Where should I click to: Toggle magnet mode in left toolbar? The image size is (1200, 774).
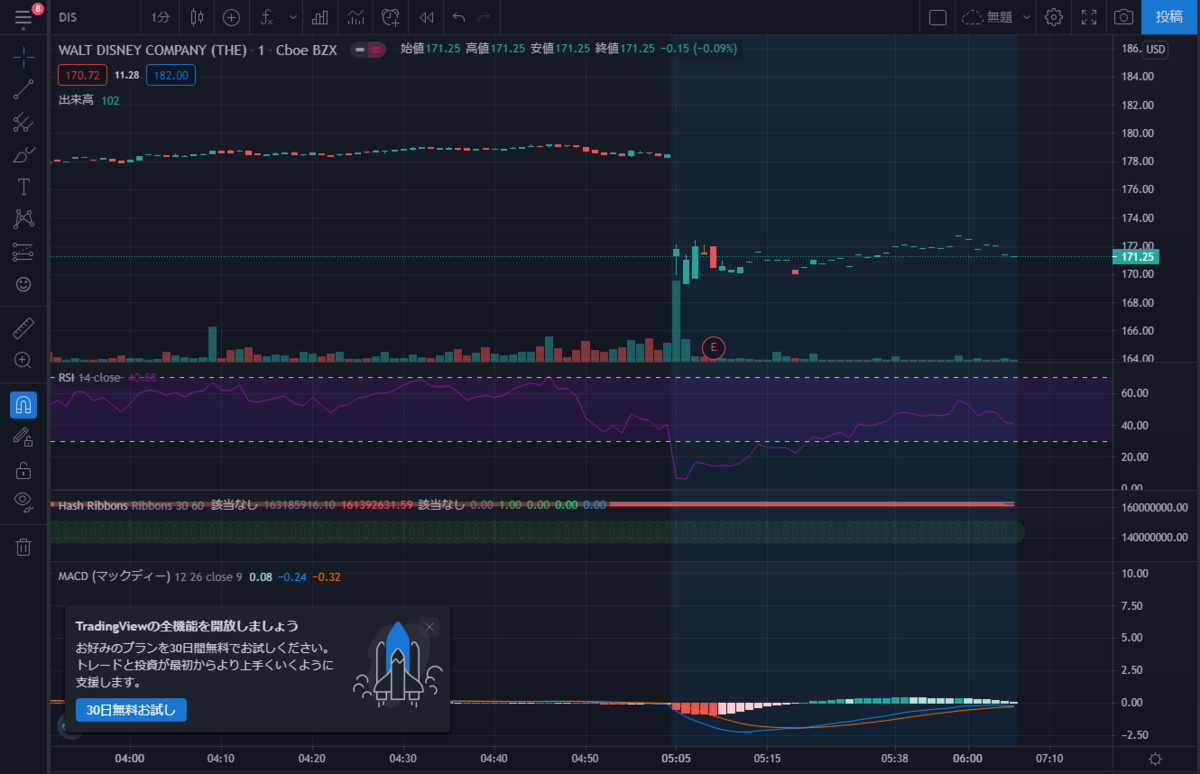coord(24,404)
